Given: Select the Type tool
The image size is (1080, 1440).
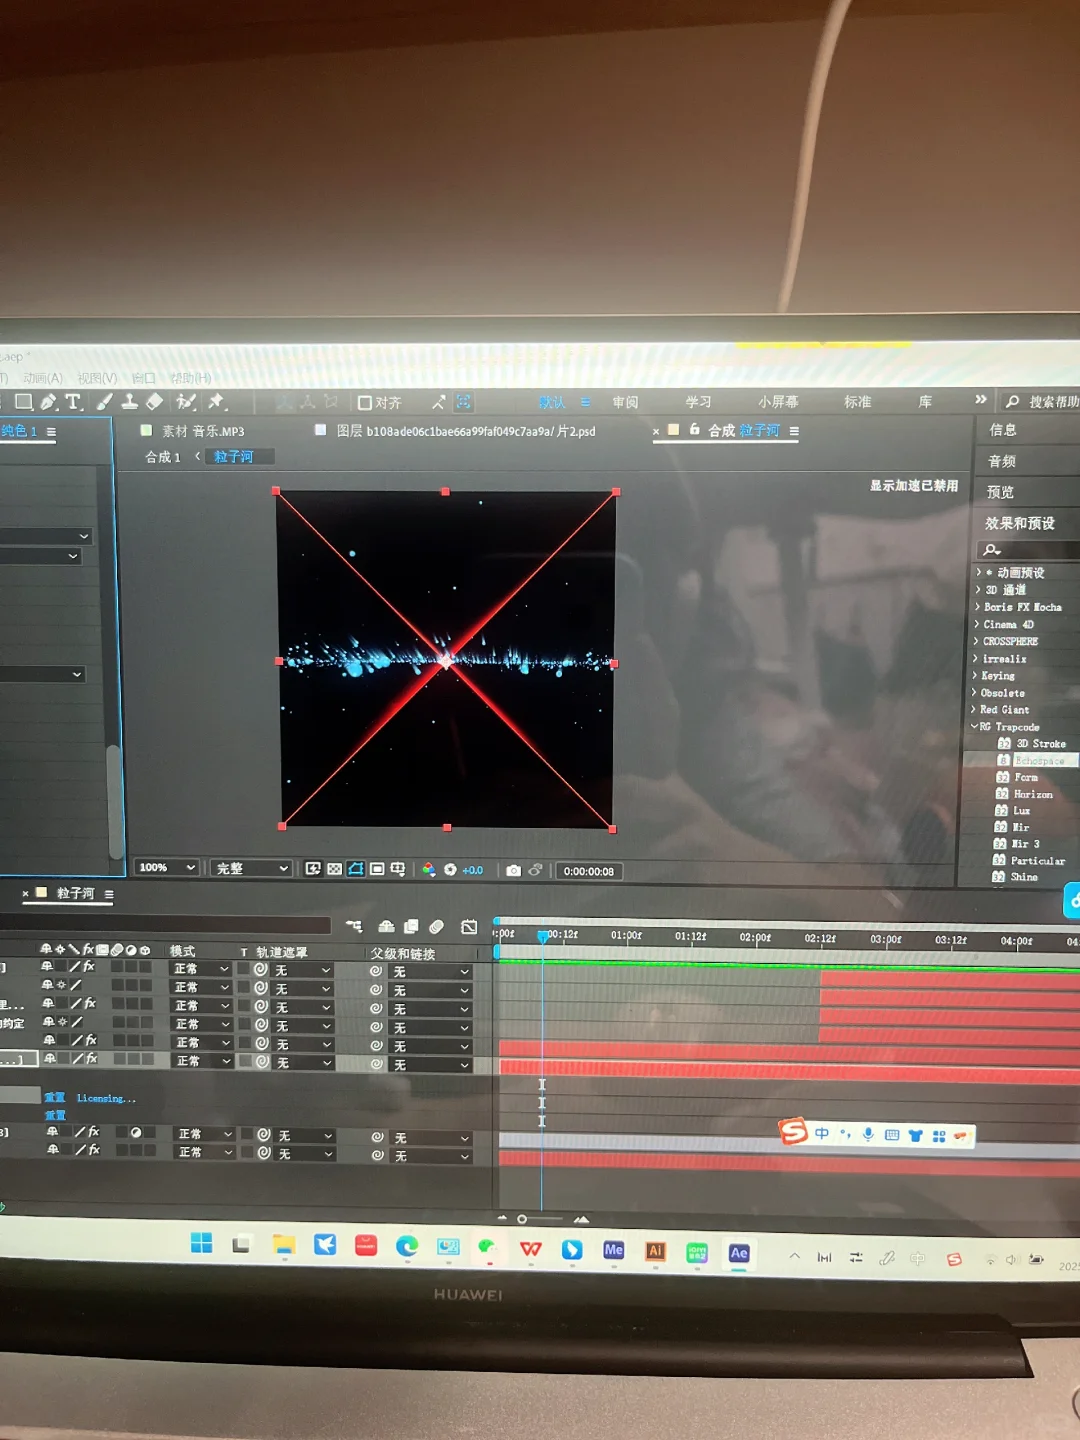Looking at the screenshot, I should point(73,402).
